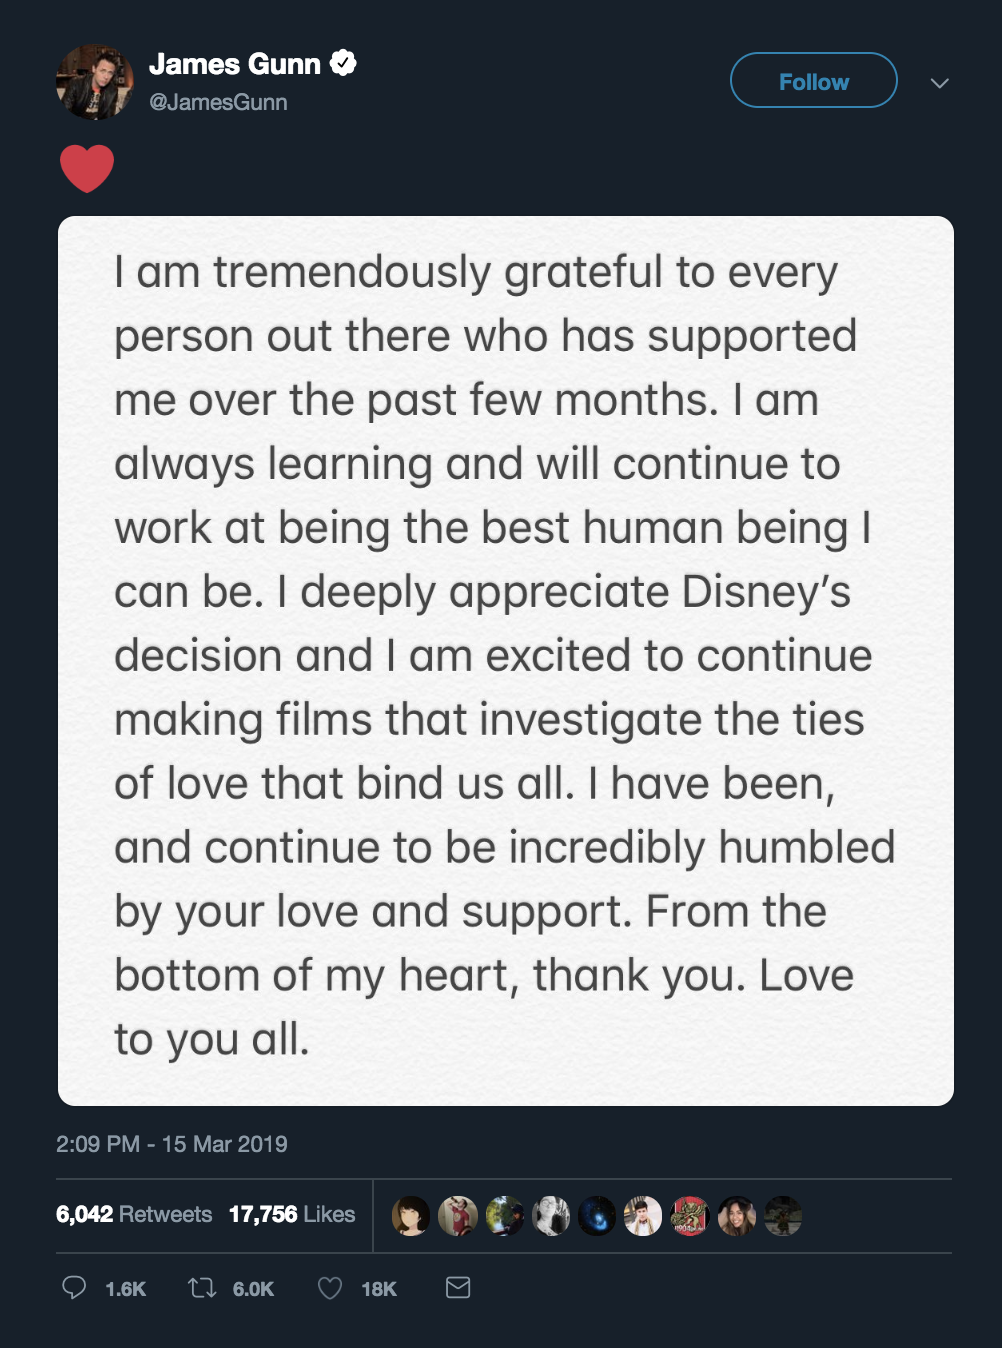Viewport: 1002px width, 1348px height.
Task: Click the 2:09 PM - 15 Mar 2019 timestamp
Action: tap(172, 1144)
